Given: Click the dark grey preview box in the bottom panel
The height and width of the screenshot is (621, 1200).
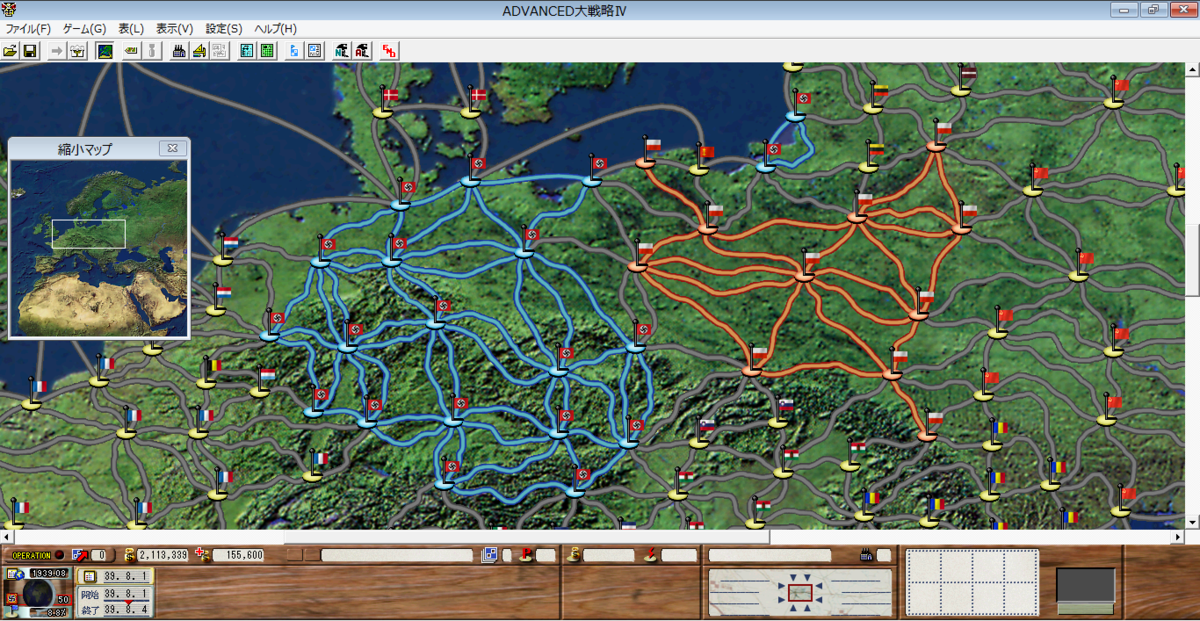Looking at the screenshot, I should (1086, 585).
